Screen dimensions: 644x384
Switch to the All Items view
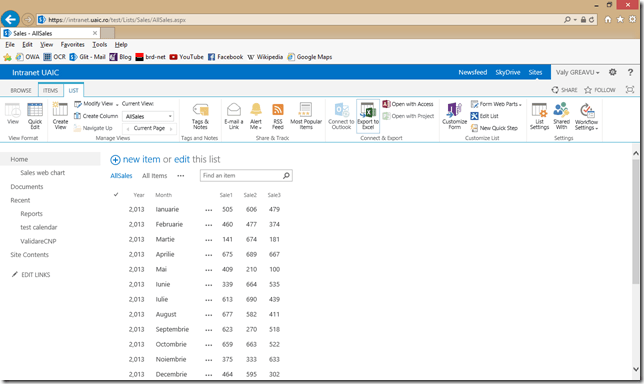tap(154, 176)
